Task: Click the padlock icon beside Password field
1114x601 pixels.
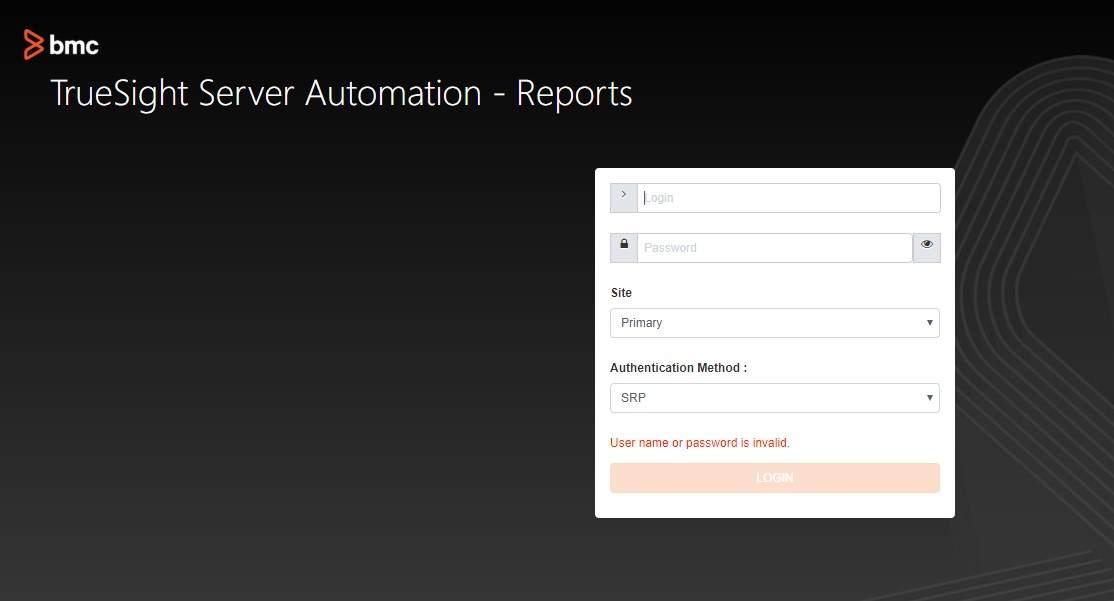Action: point(624,247)
